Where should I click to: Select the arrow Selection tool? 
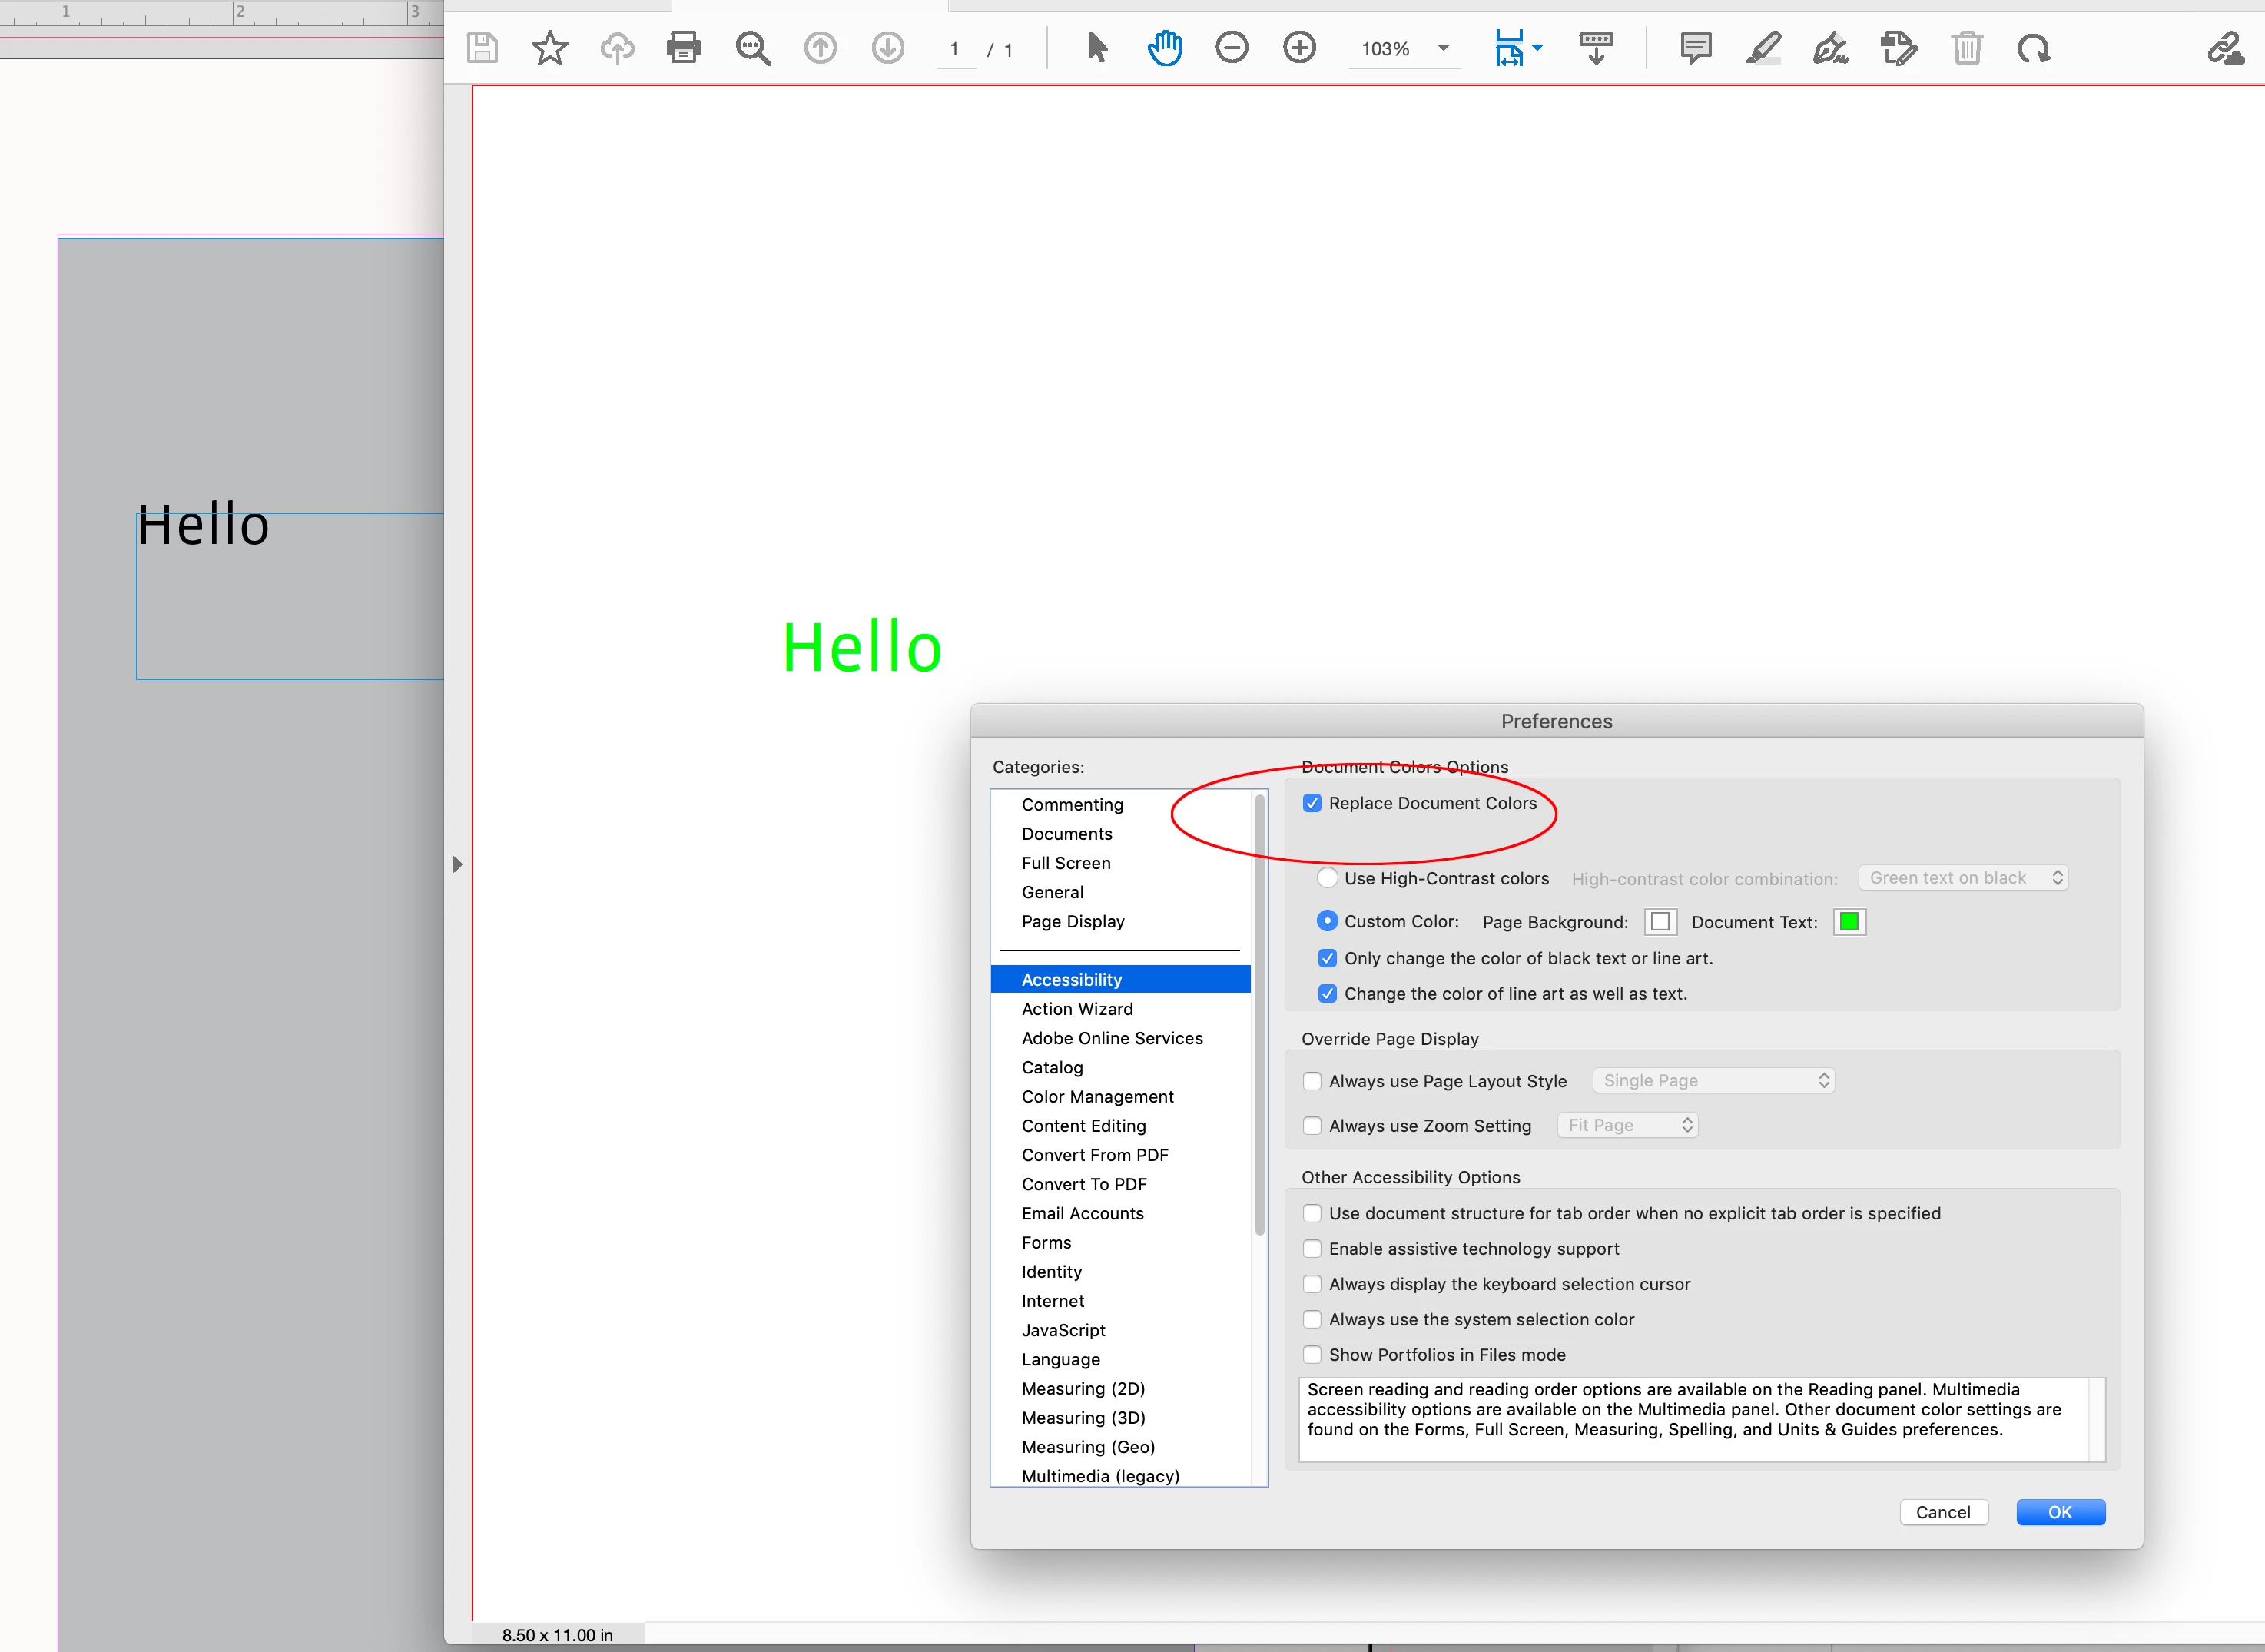pyautogui.click(x=1097, y=48)
